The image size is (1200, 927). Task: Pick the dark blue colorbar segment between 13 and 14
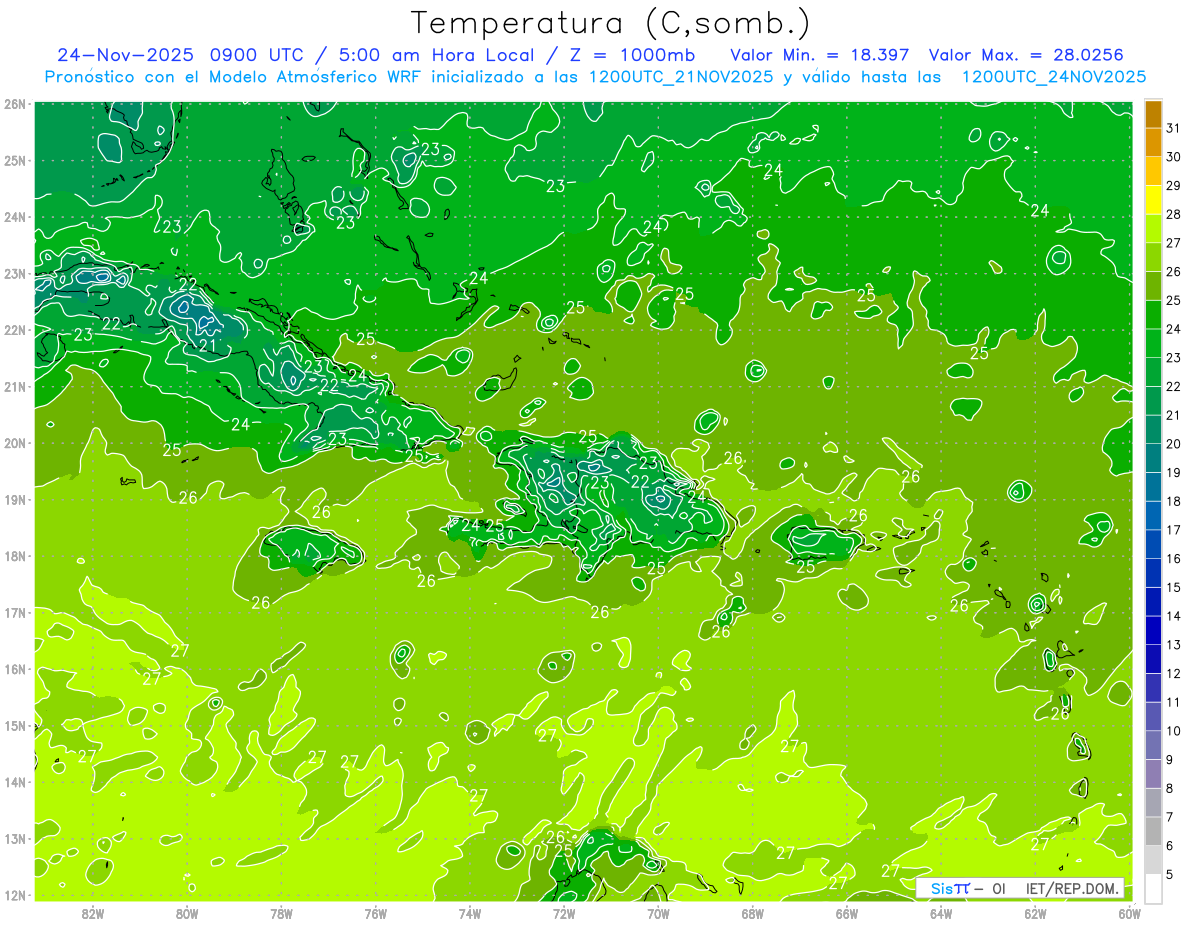coord(1153,630)
